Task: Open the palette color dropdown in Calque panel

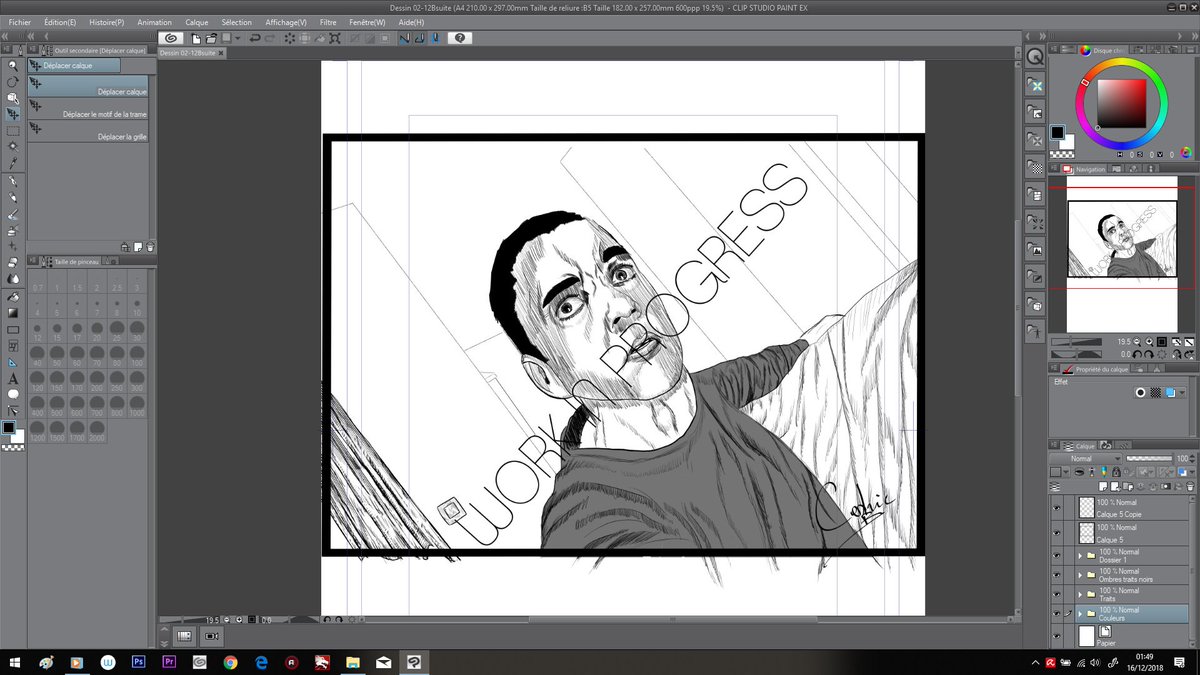Action: point(1067,471)
